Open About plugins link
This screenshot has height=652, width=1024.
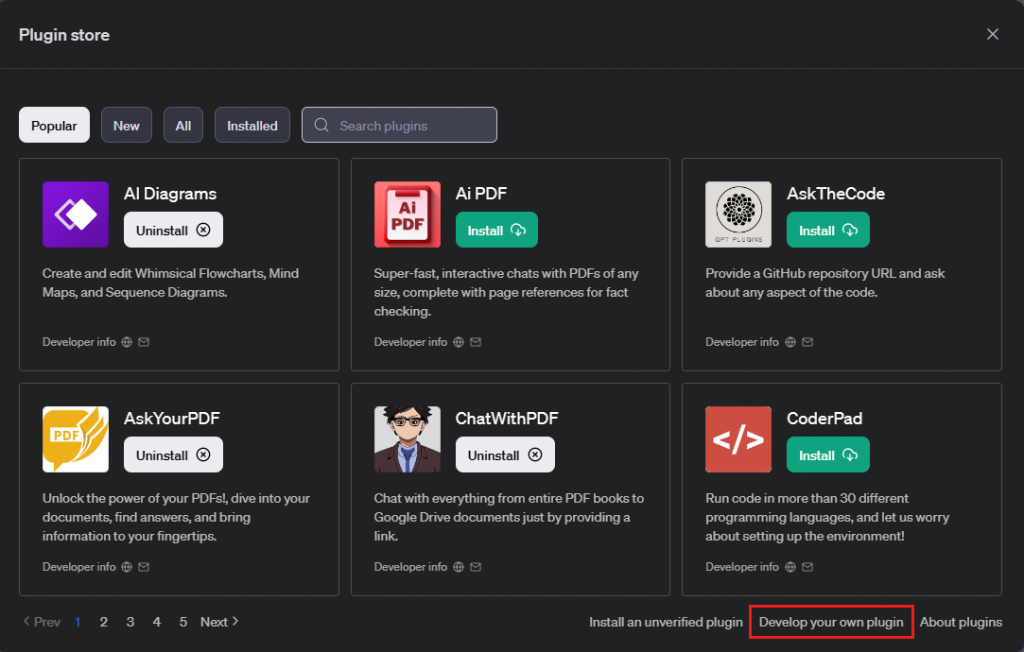click(x=961, y=622)
